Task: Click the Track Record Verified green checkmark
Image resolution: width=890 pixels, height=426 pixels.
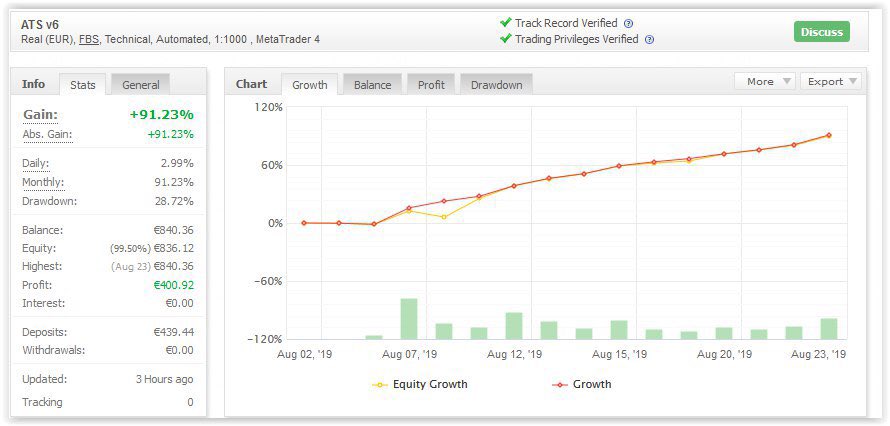Action: tap(505, 23)
